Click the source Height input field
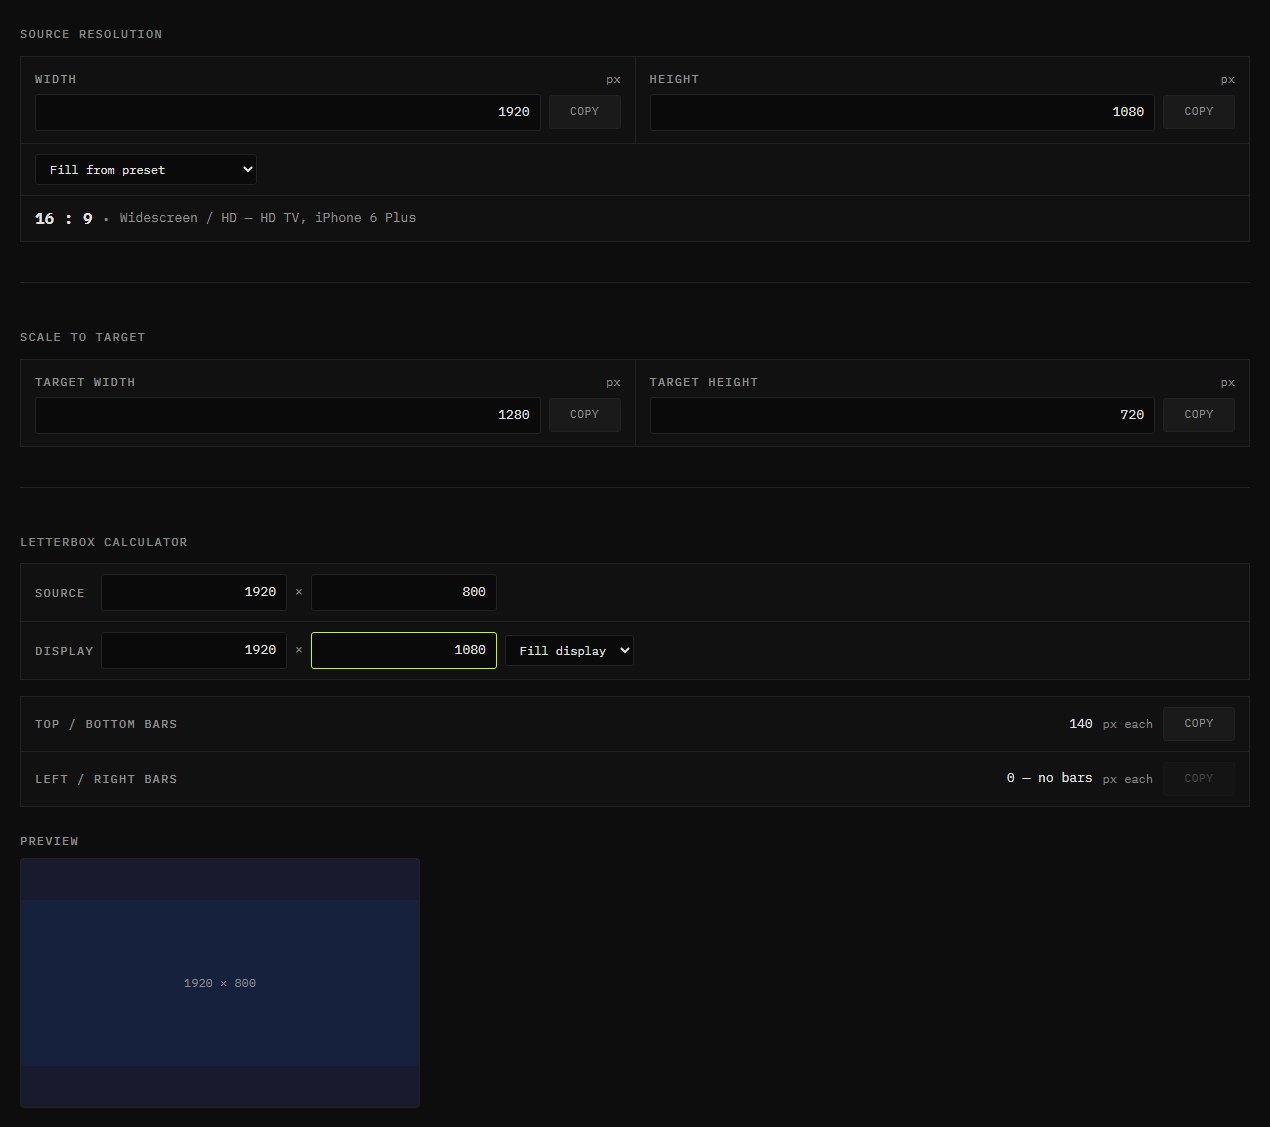 pos(902,112)
